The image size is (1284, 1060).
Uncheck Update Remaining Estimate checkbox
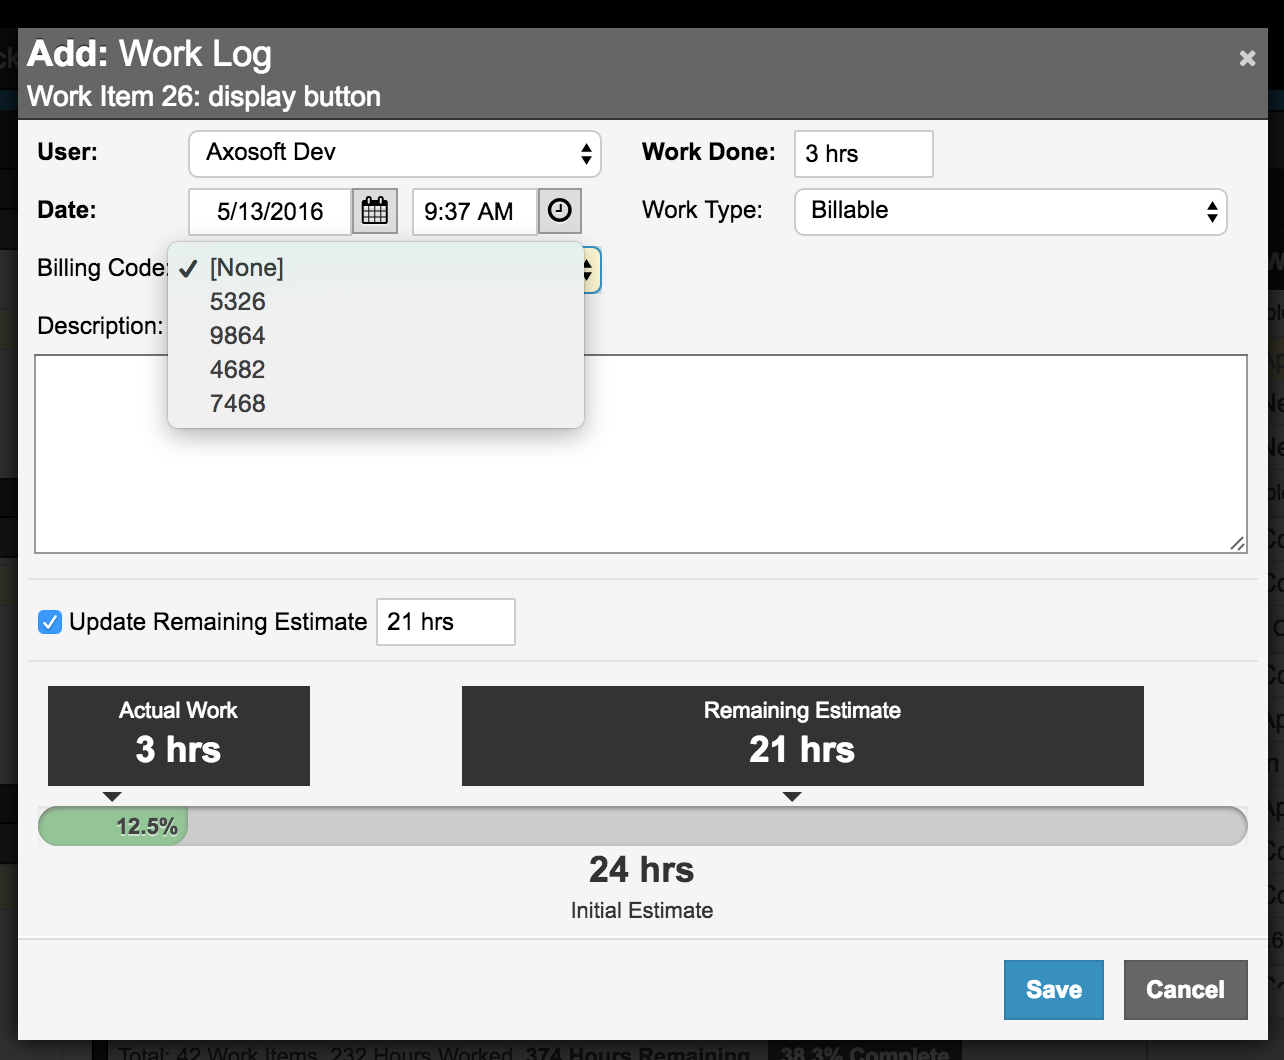[x=50, y=622]
